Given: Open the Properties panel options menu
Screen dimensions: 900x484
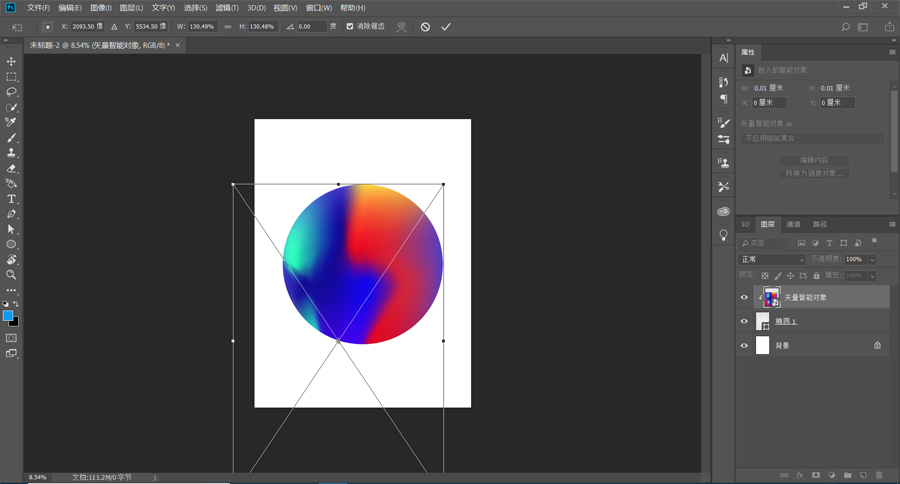Looking at the screenshot, I should click(x=892, y=52).
